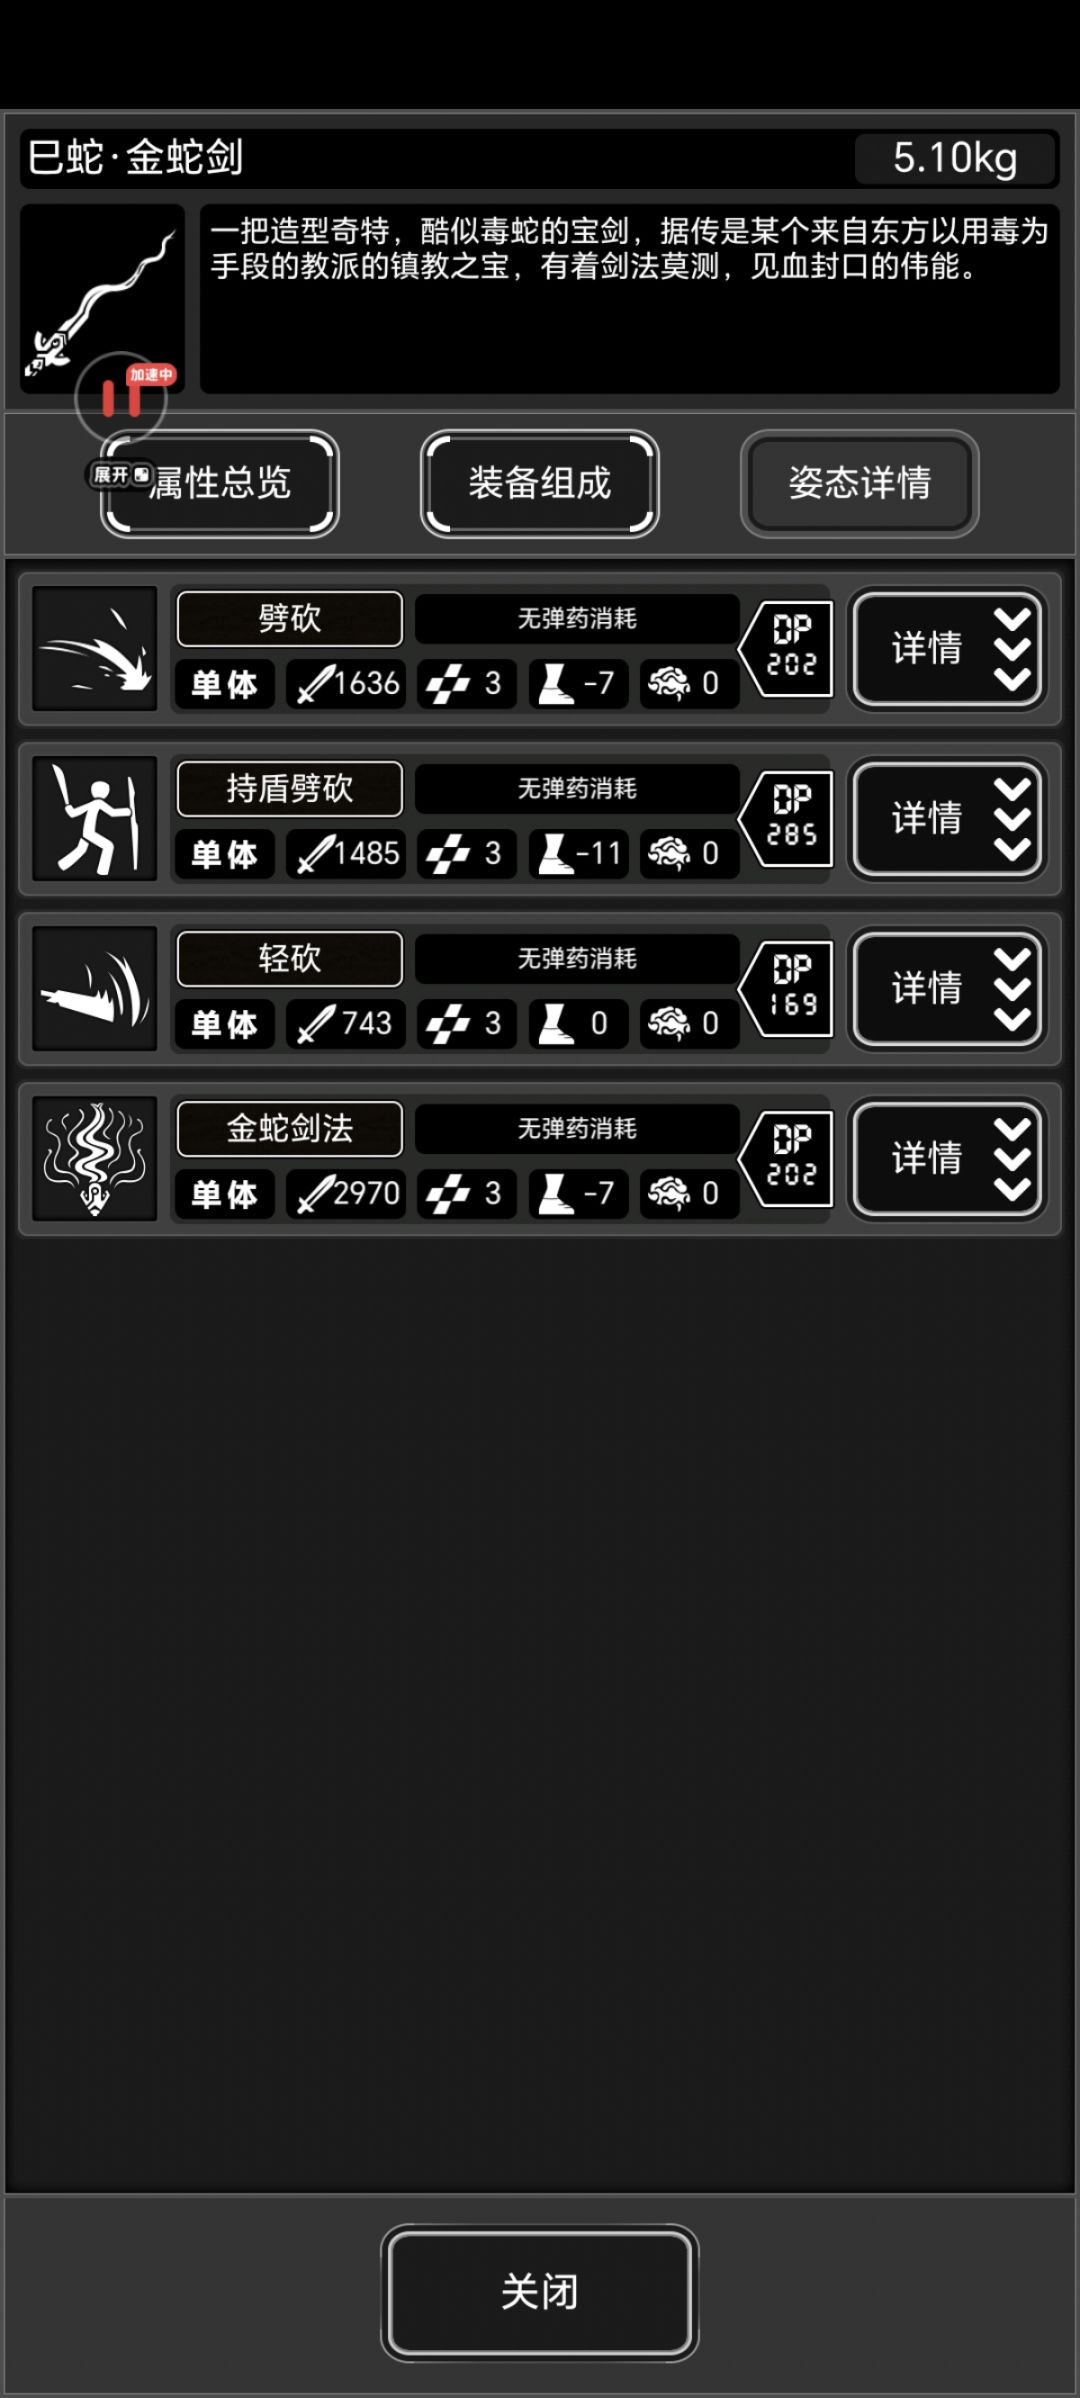Switch to the 属性总览 tab
The image size is (1080, 2398).
(x=220, y=484)
